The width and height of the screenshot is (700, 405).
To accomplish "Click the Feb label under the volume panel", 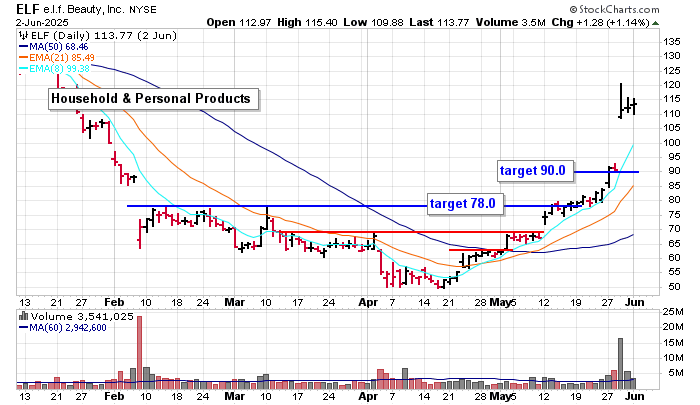I will pyautogui.click(x=114, y=396).
